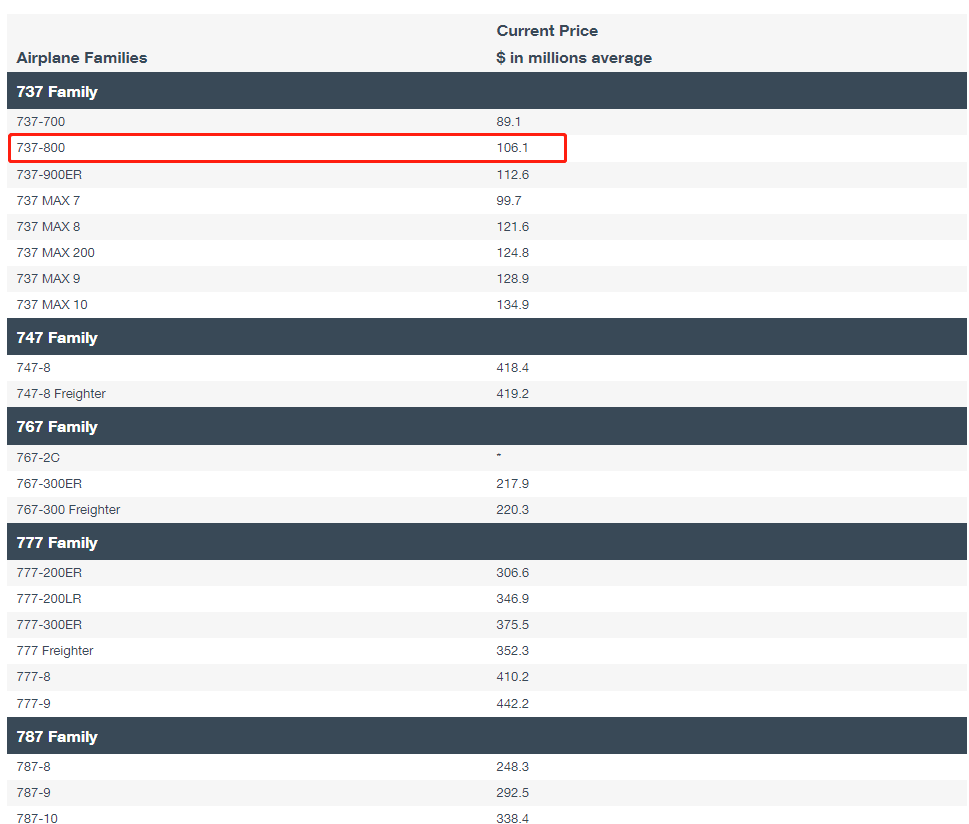Click the 777-200LR model name

coord(49,599)
